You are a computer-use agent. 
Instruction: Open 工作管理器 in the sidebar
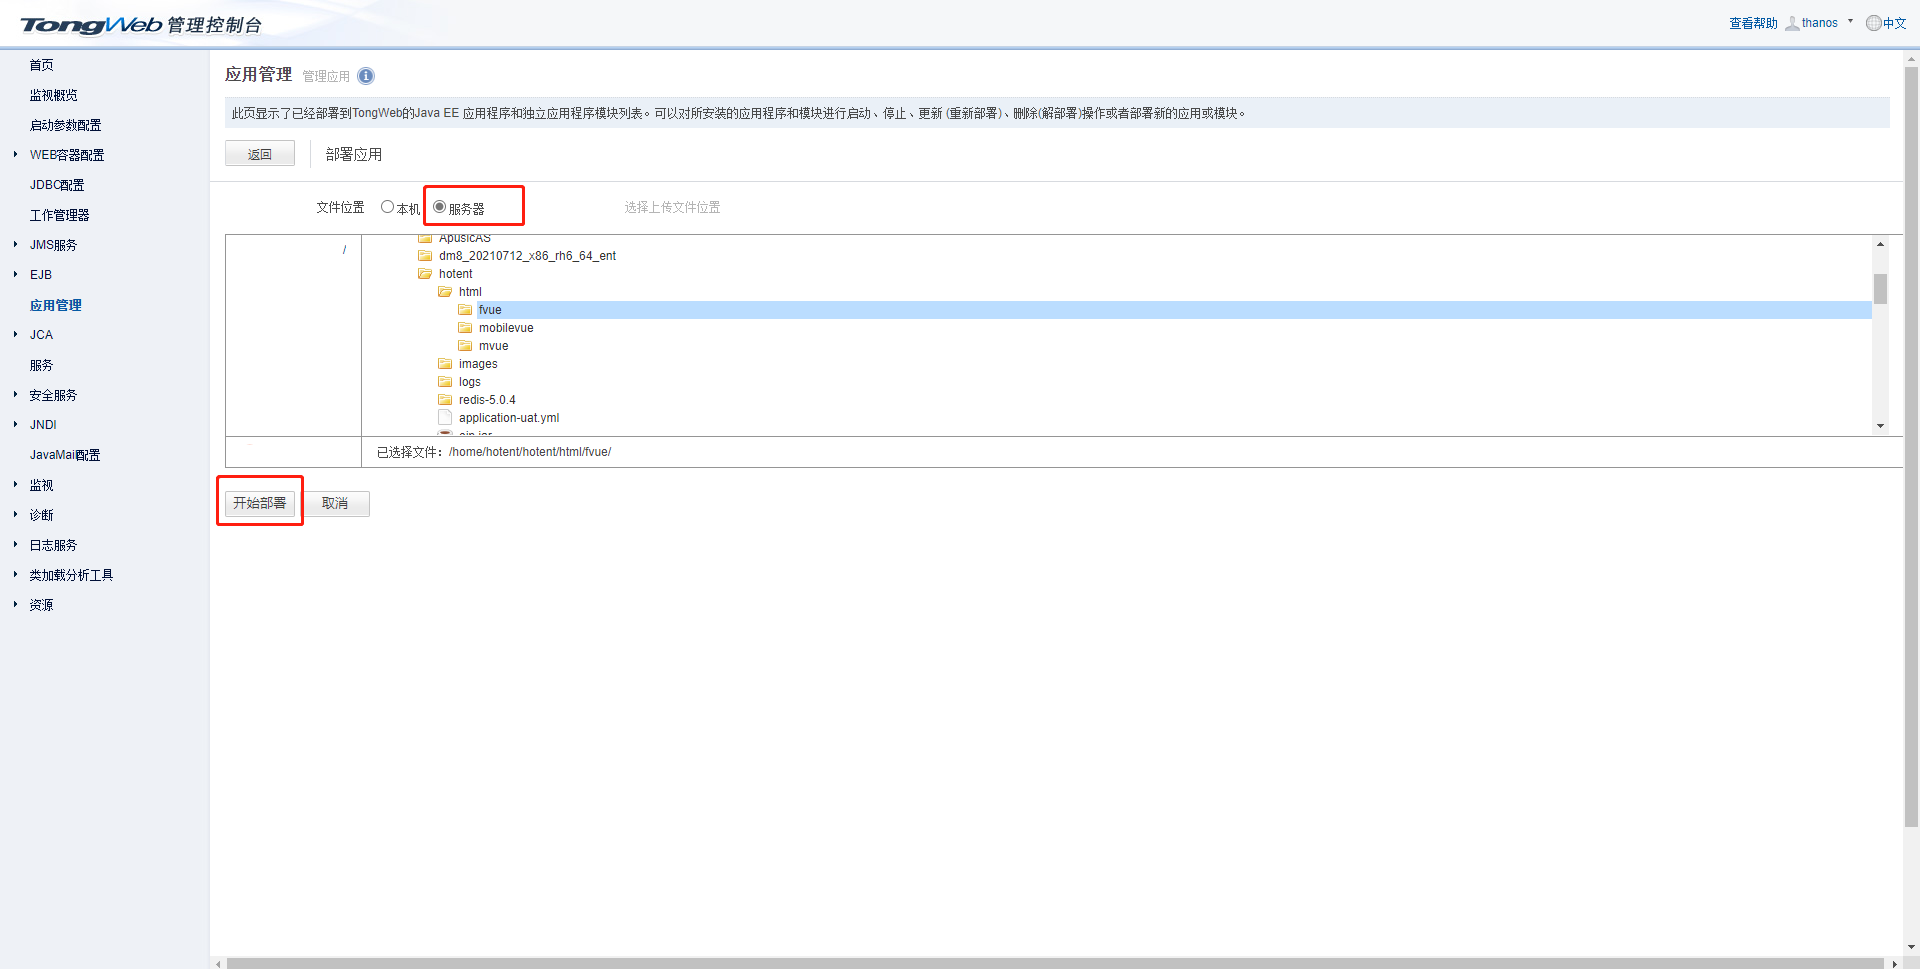click(59, 215)
